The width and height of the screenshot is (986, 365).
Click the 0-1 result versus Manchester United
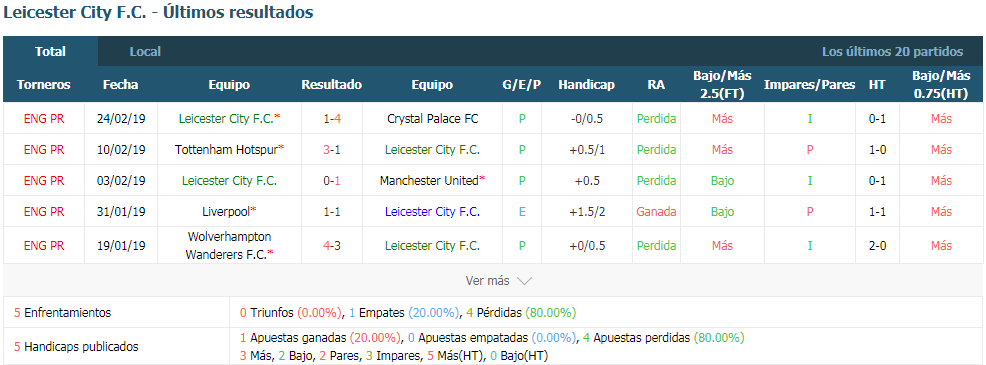tap(331, 181)
